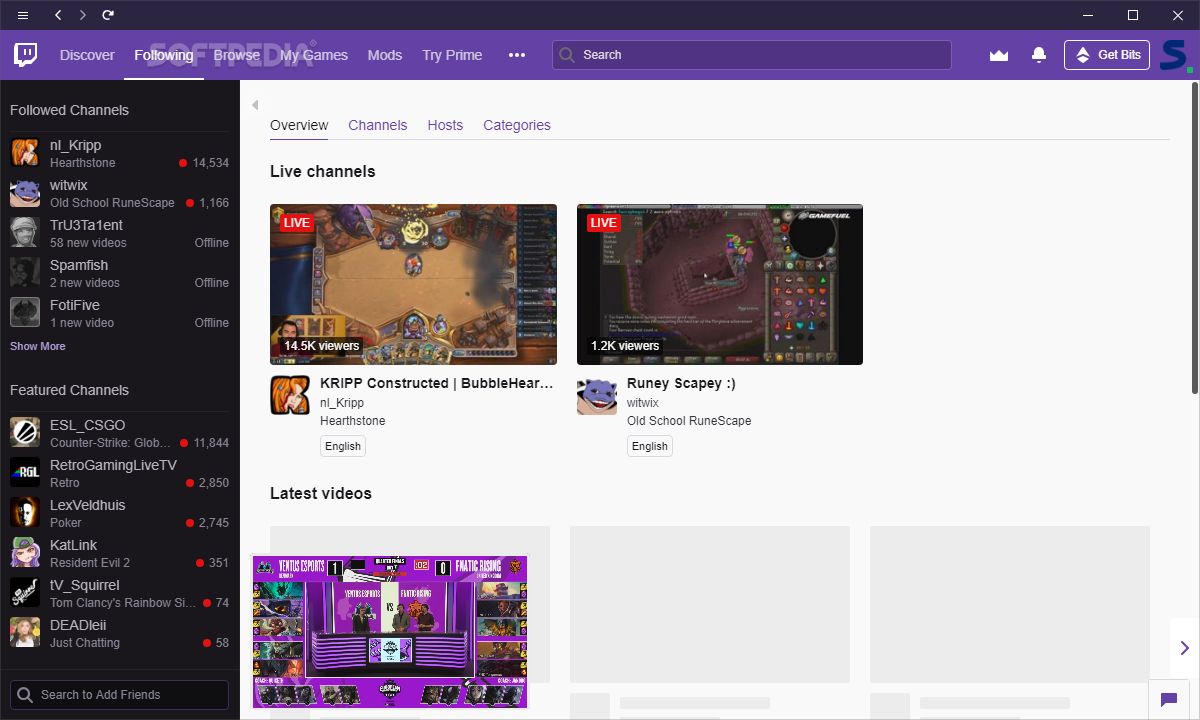Advance latest videos with right chevron
The width and height of the screenshot is (1200, 720).
[1184, 648]
